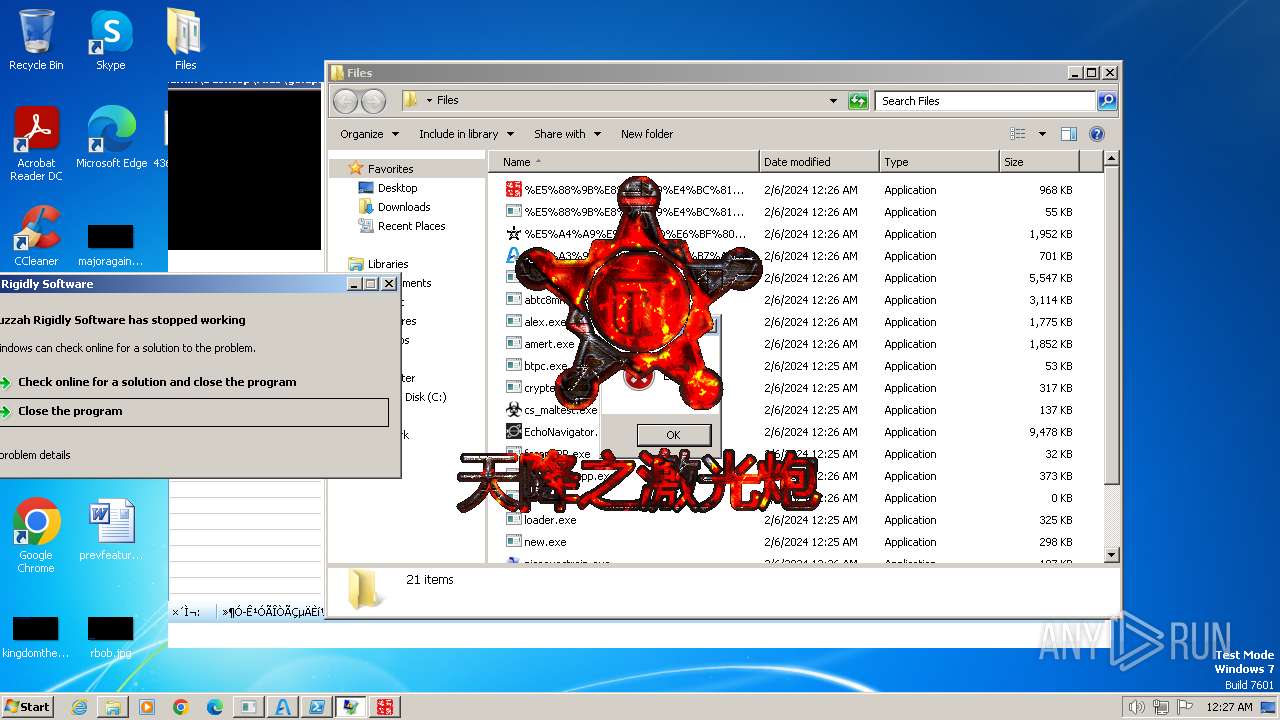The width and height of the screenshot is (1280, 720).
Task: Select the rbob.jpg file on the desktop
Action: point(110,637)
